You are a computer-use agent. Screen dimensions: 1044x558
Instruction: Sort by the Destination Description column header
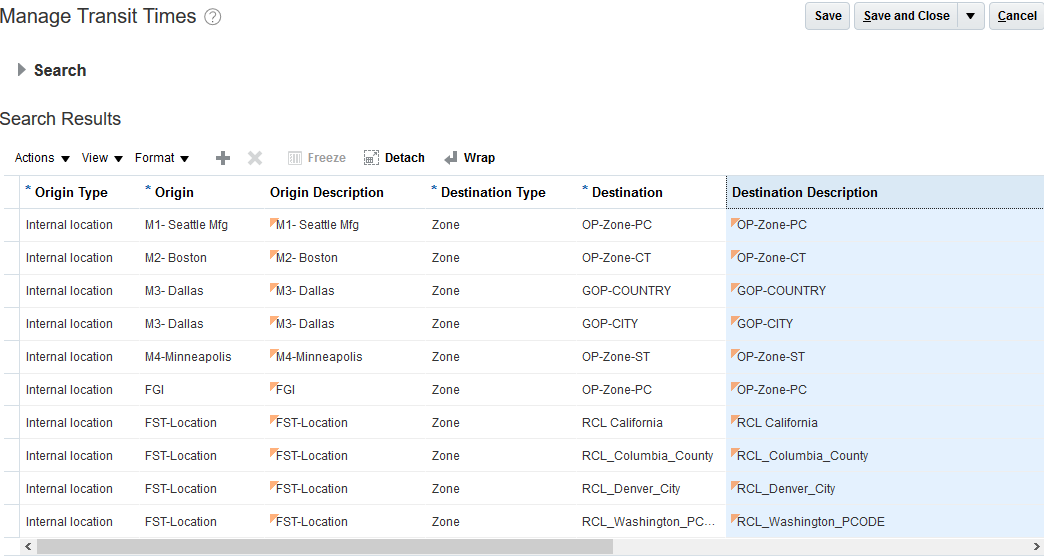(805, 192)
